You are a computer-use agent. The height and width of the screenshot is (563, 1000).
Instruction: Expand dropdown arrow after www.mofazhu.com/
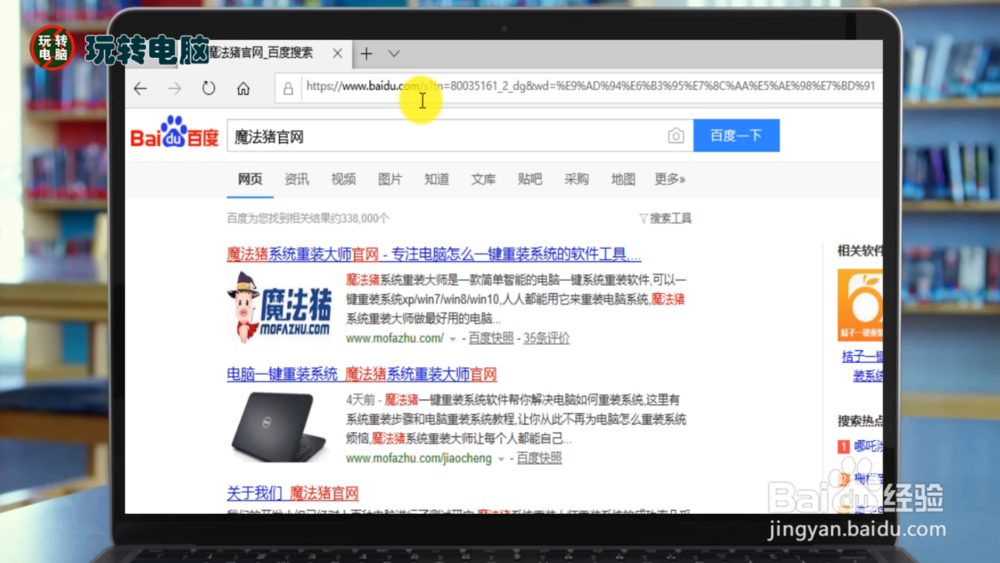click(453, 339)
